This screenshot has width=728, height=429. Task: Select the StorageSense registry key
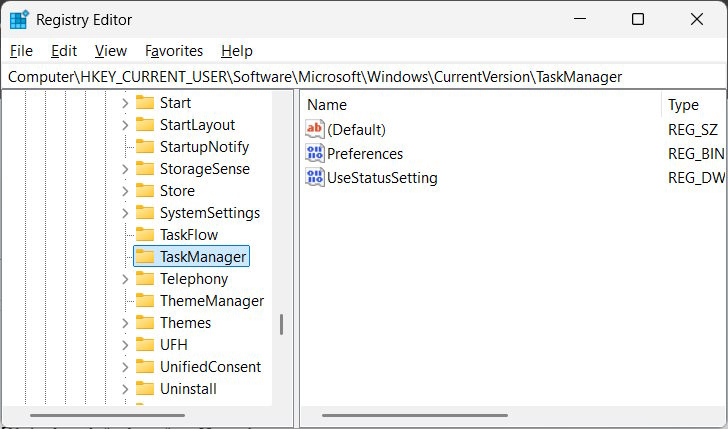pos(205,169)
